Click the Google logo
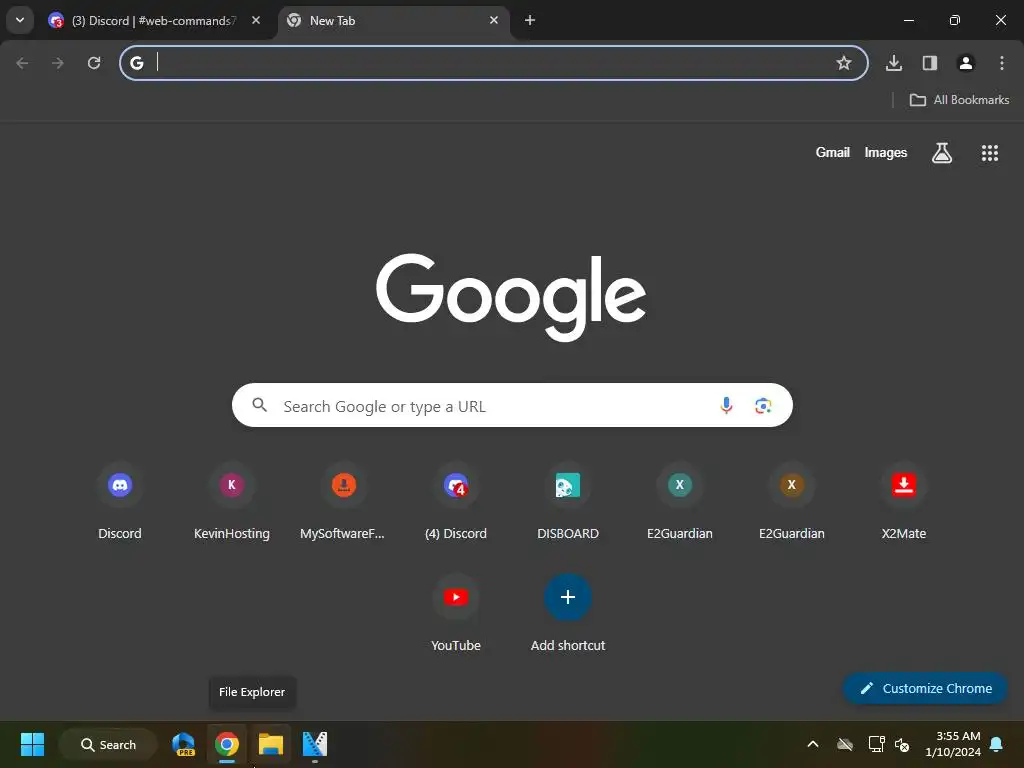Image resolution: width=1024 pixels, height=768 pixels. pos(511,297)
